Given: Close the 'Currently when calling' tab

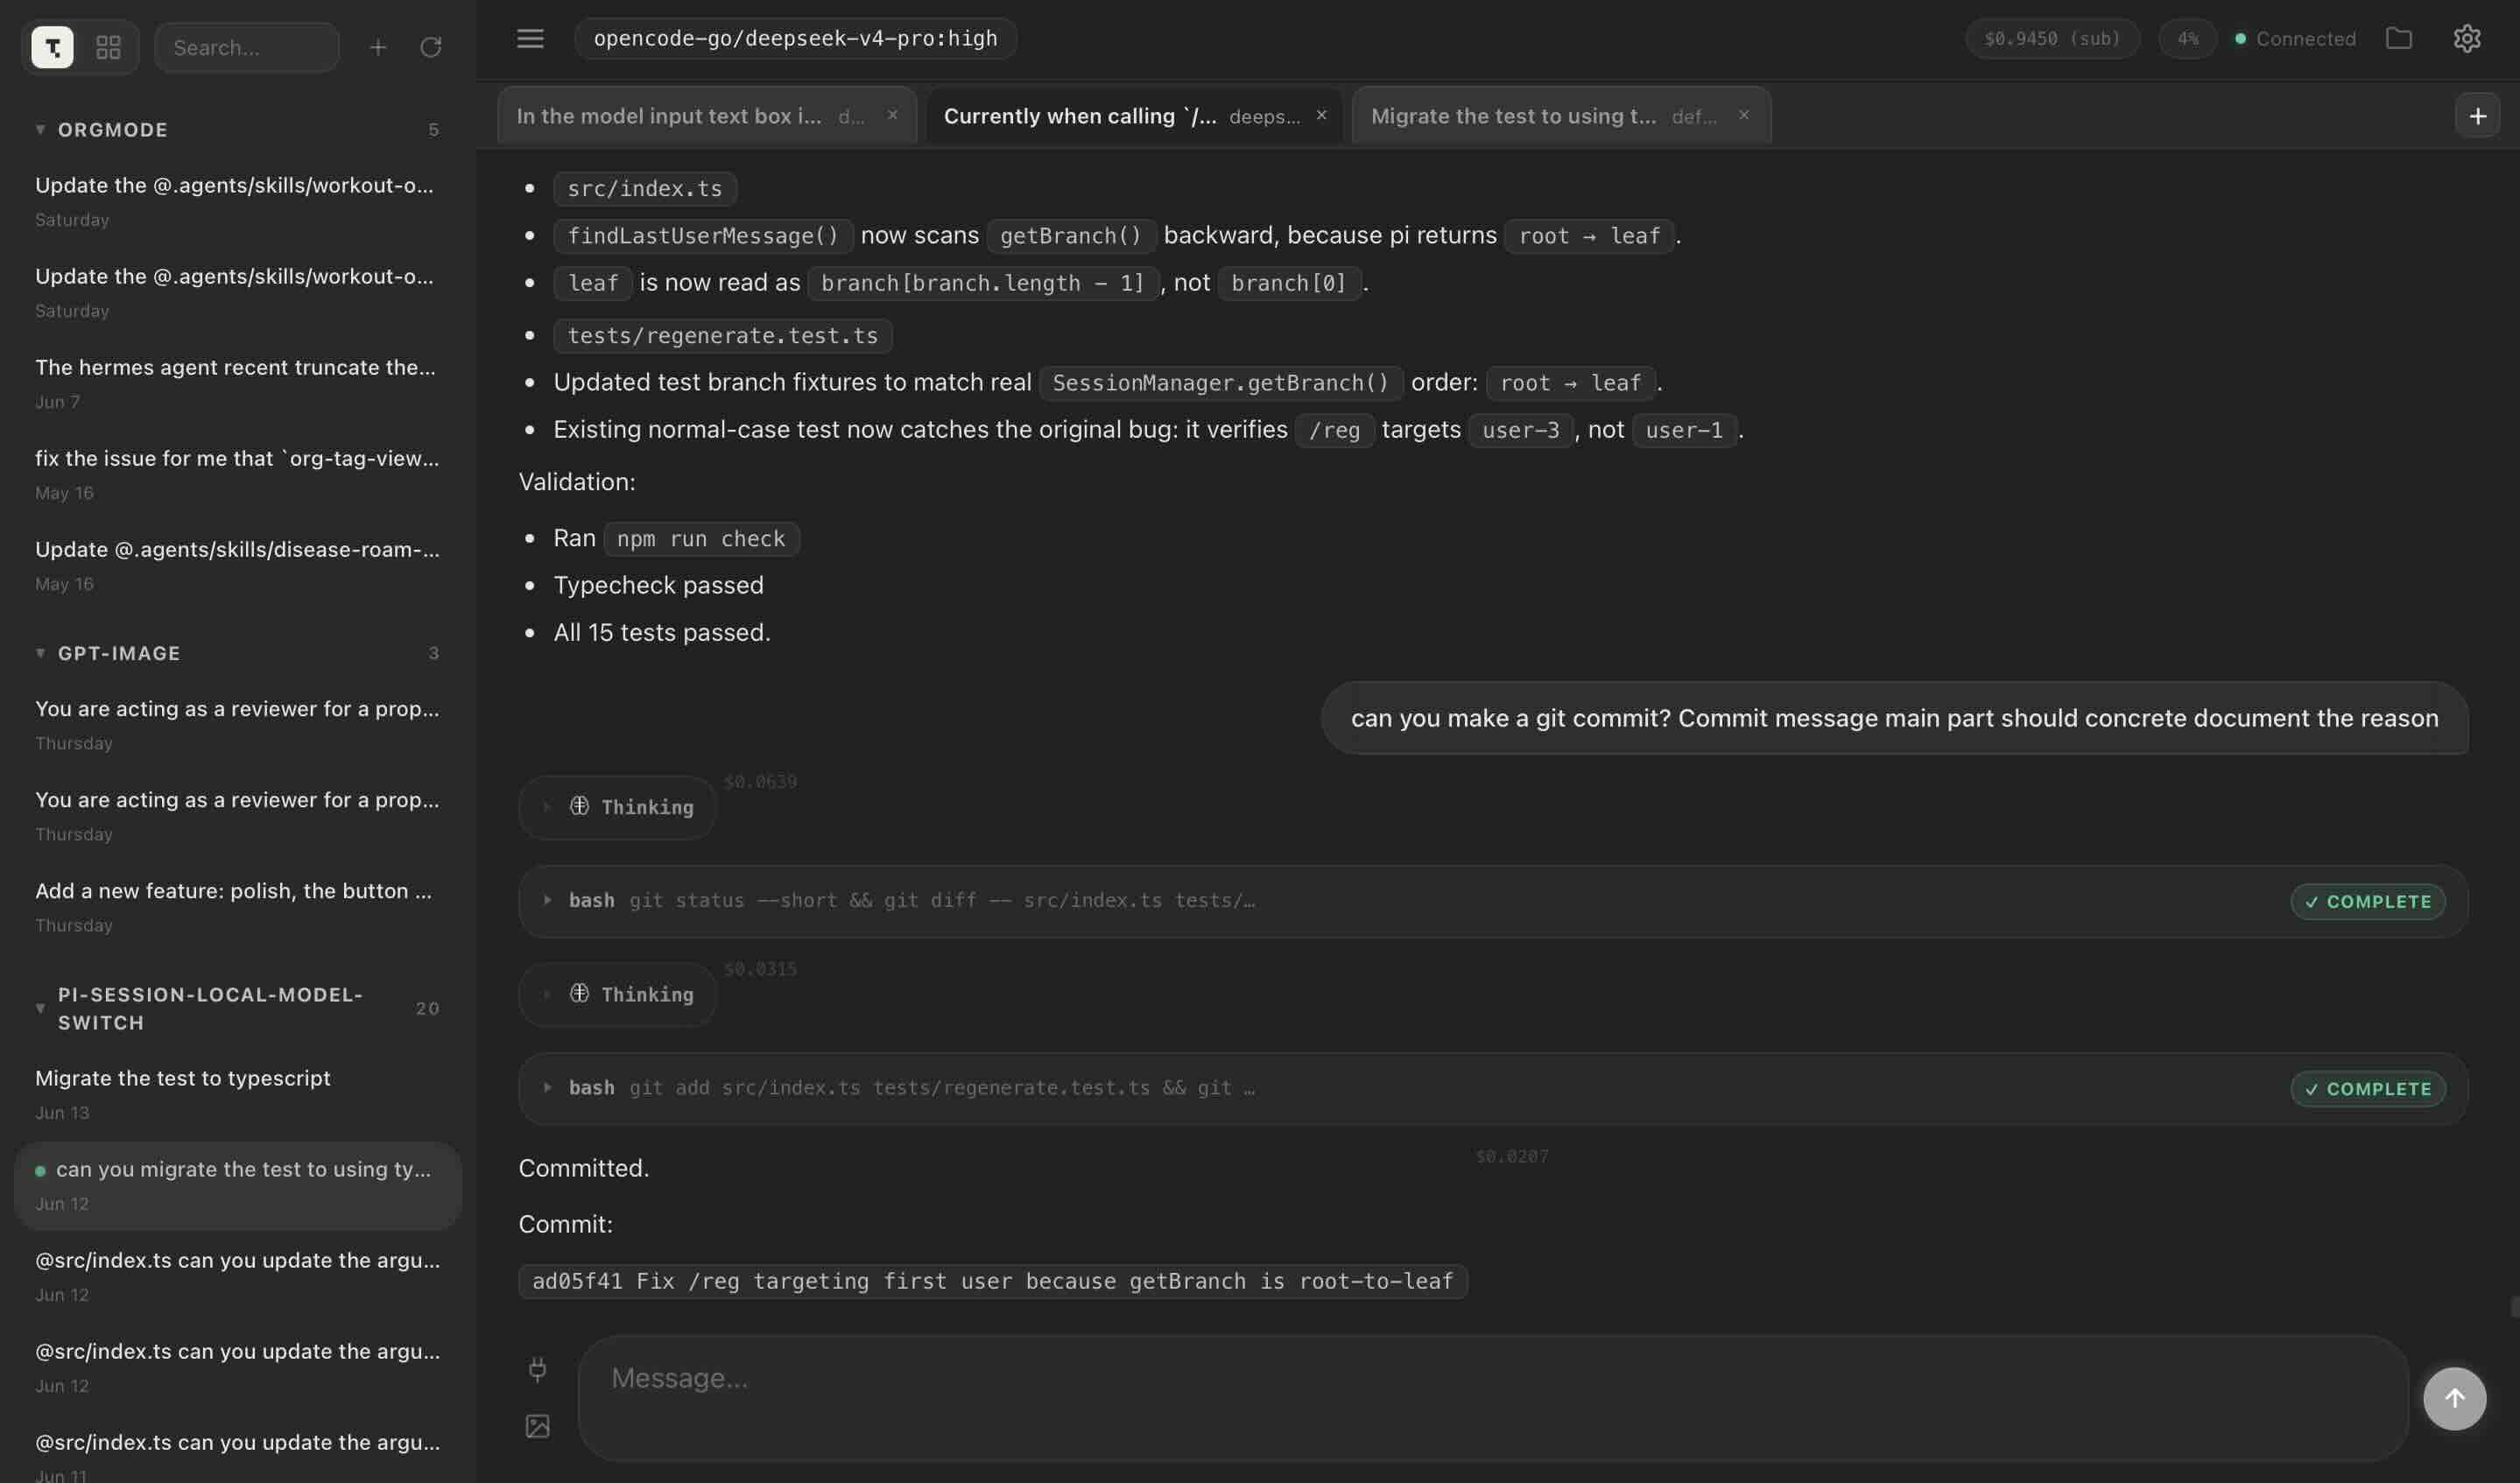Looking at the screenshot, I should tap(1321, 115).
